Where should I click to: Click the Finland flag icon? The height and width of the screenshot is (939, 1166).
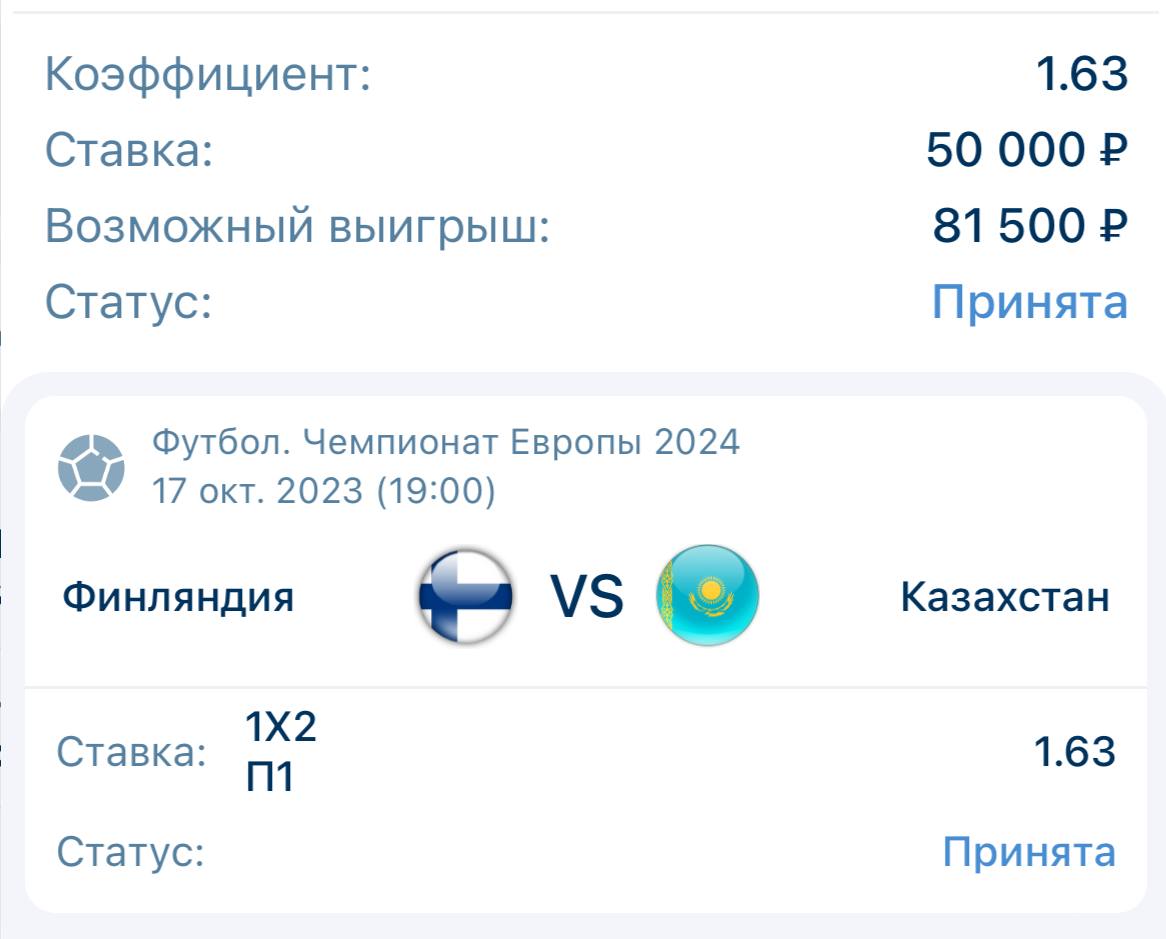(465, 596)
